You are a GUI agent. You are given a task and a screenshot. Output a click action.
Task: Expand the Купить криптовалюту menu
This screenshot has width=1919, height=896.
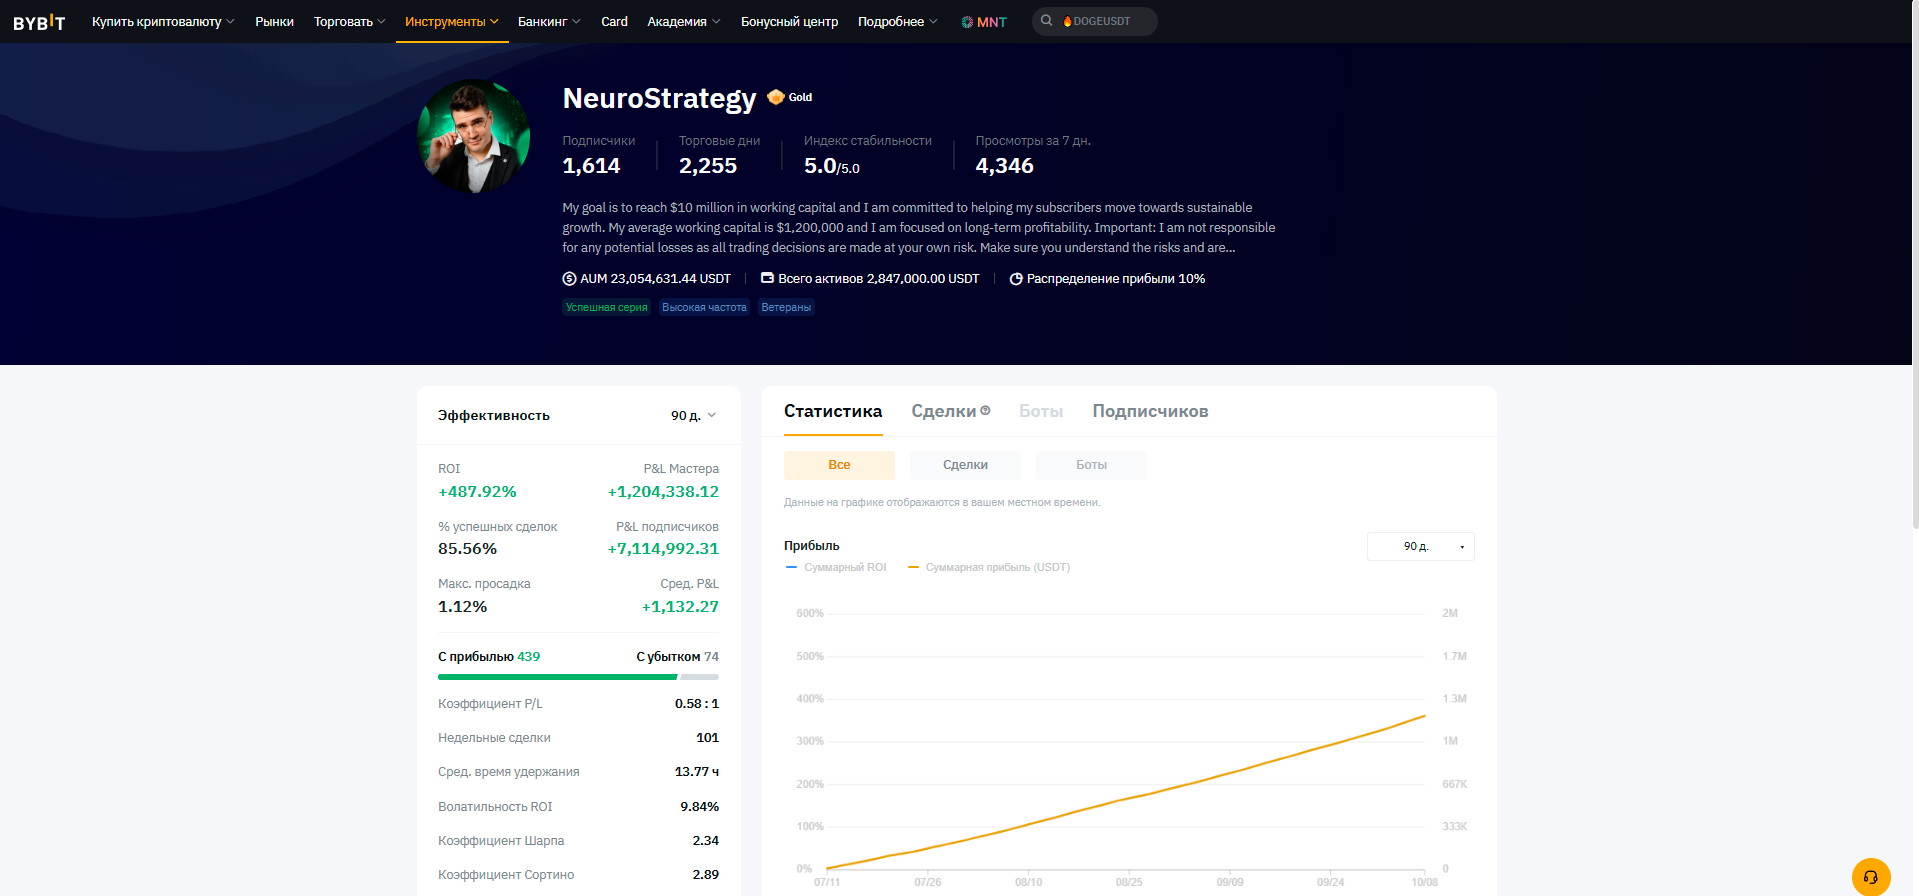pos(162,22)
